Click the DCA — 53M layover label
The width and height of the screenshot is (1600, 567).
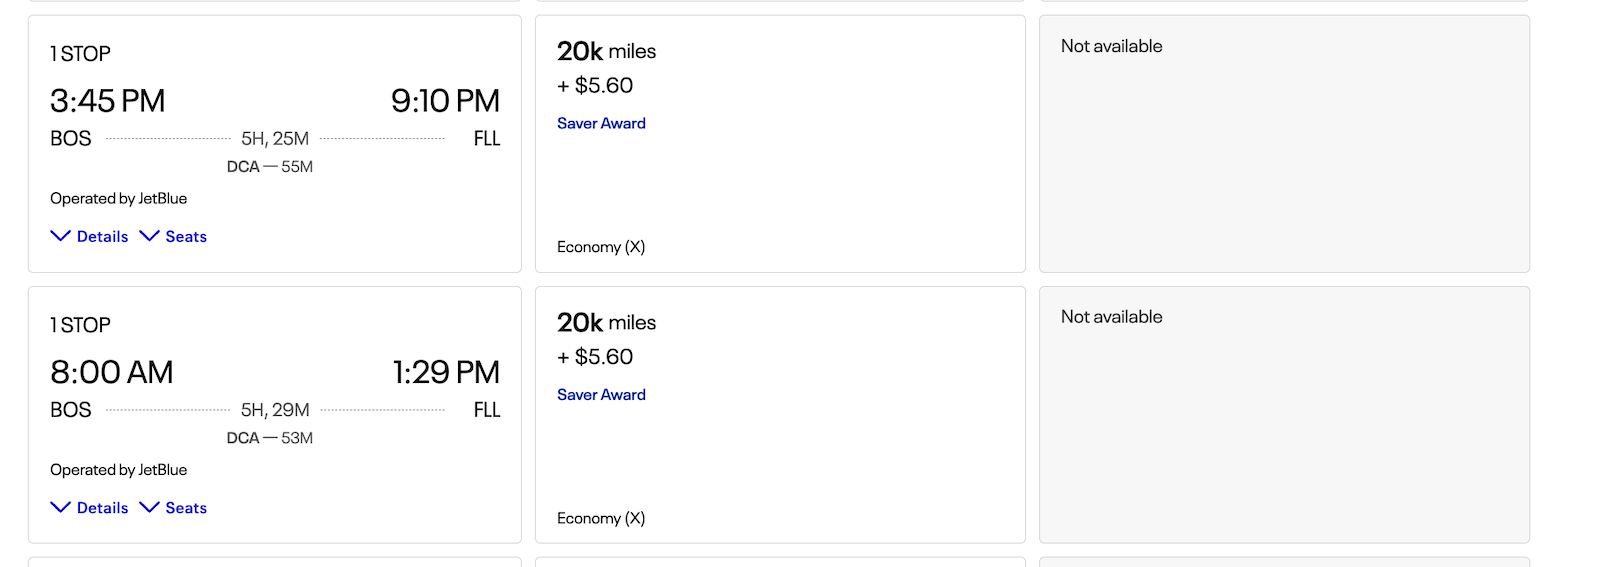pos(270,437)
